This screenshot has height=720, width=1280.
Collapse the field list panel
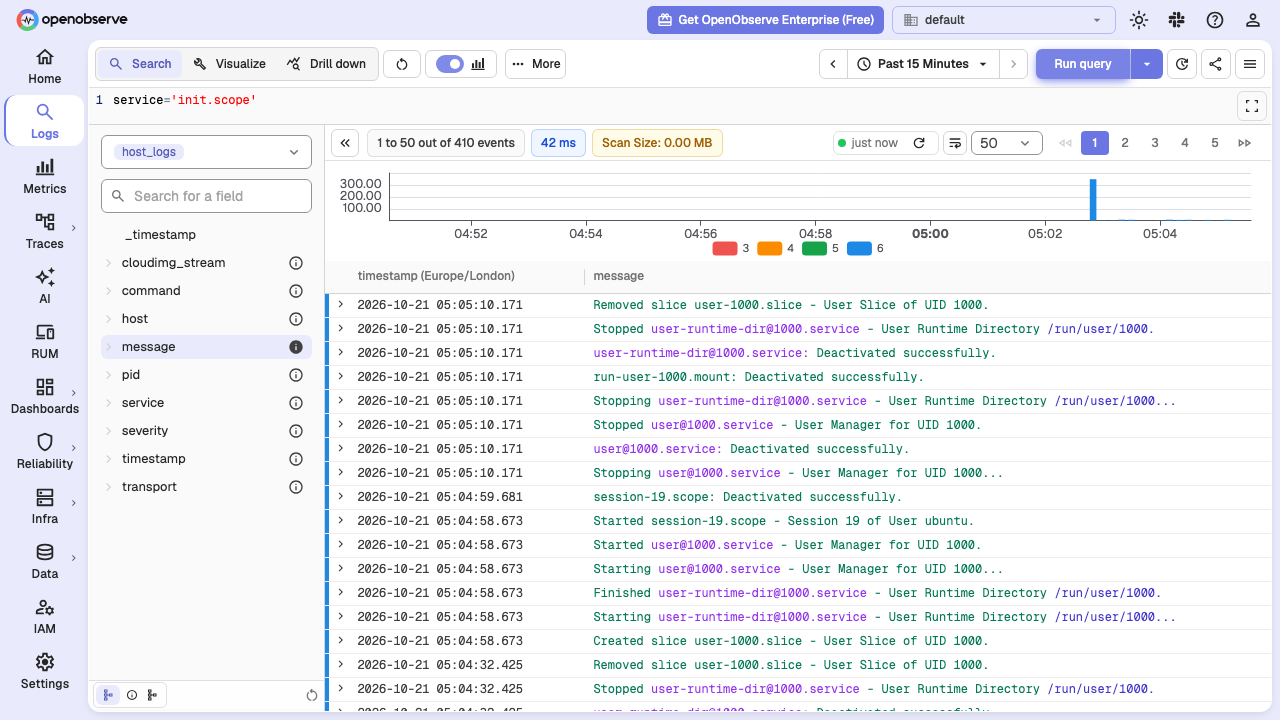[x=345, y=143]
